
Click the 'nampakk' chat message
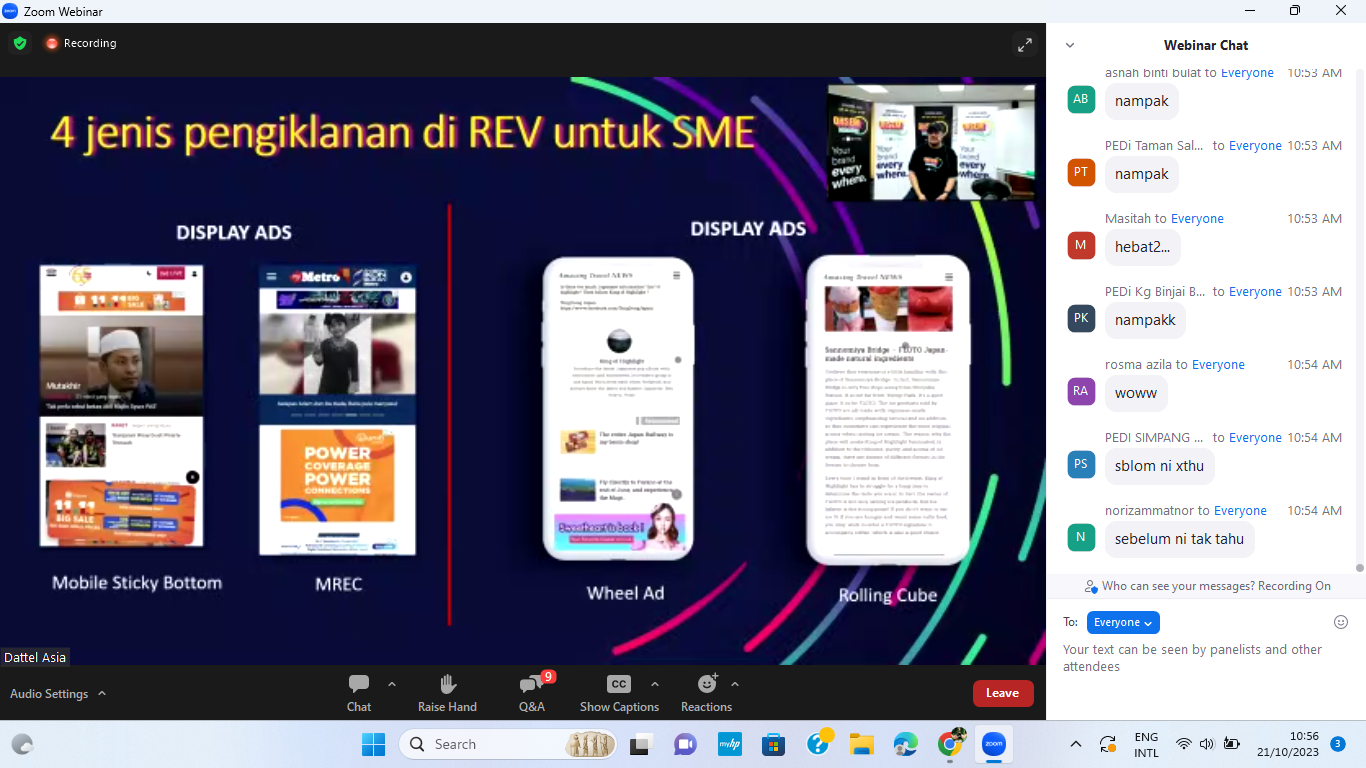click(x=1145, y=320)
